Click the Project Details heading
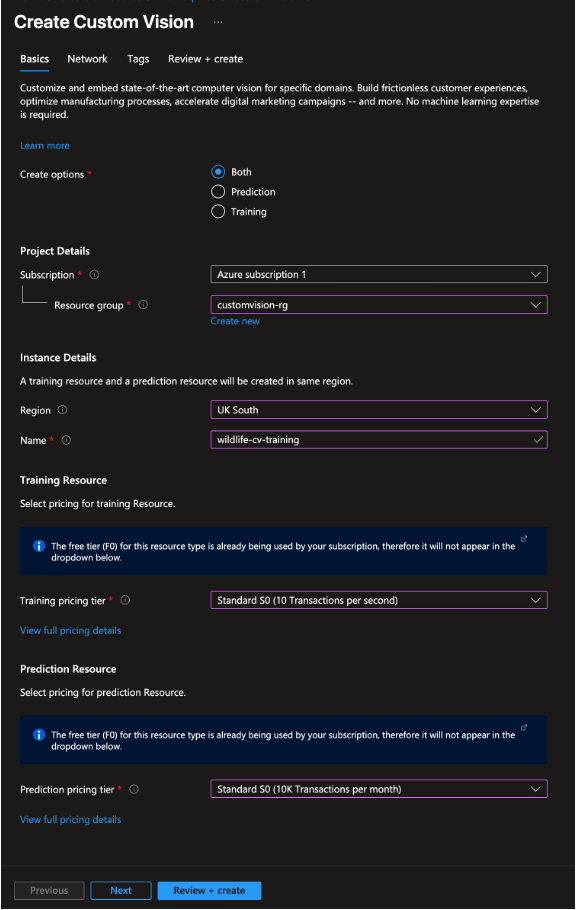The width and height of the screenshot is (576, 910). pyautogui.click(x=55, y=251)
